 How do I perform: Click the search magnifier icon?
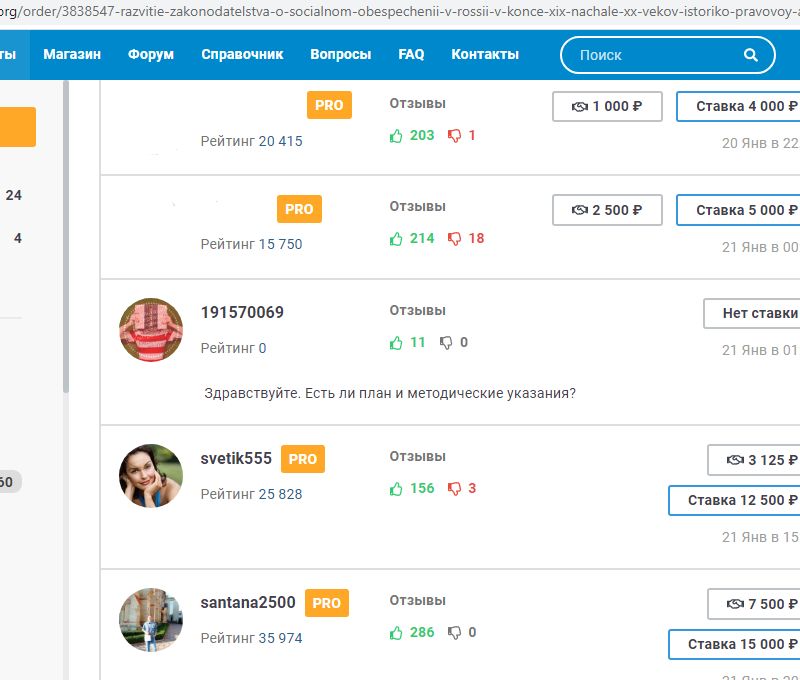pos(751,55)
